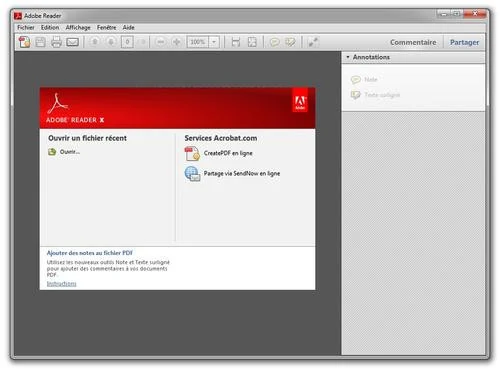Viewport: 500px width, 369px height.
Task: Click the CreatePDF document icon
Action: [192, 154]
